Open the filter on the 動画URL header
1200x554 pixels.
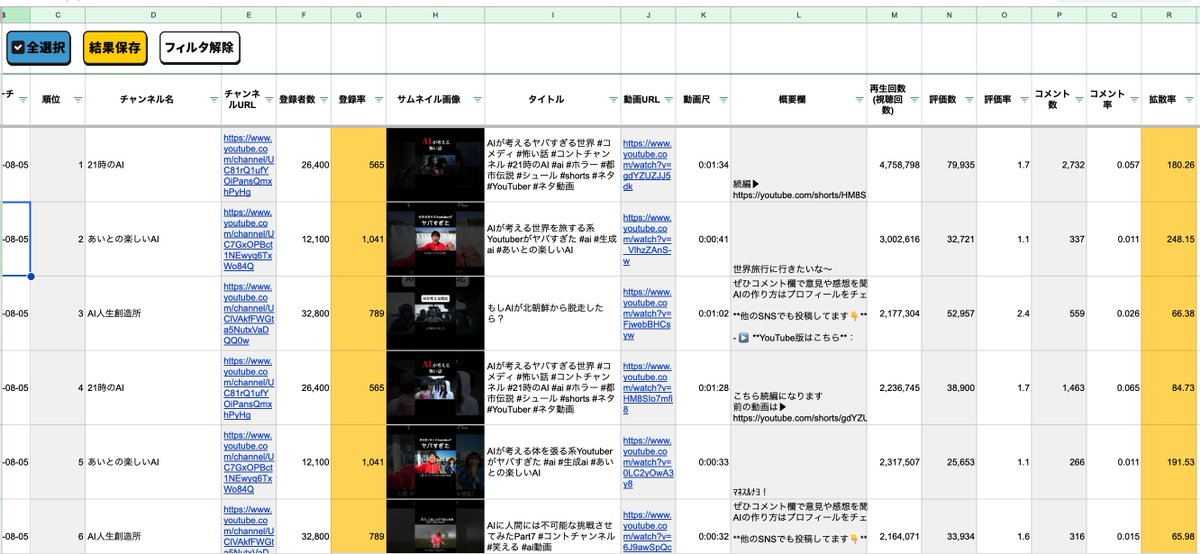click(x=667, y=100)
